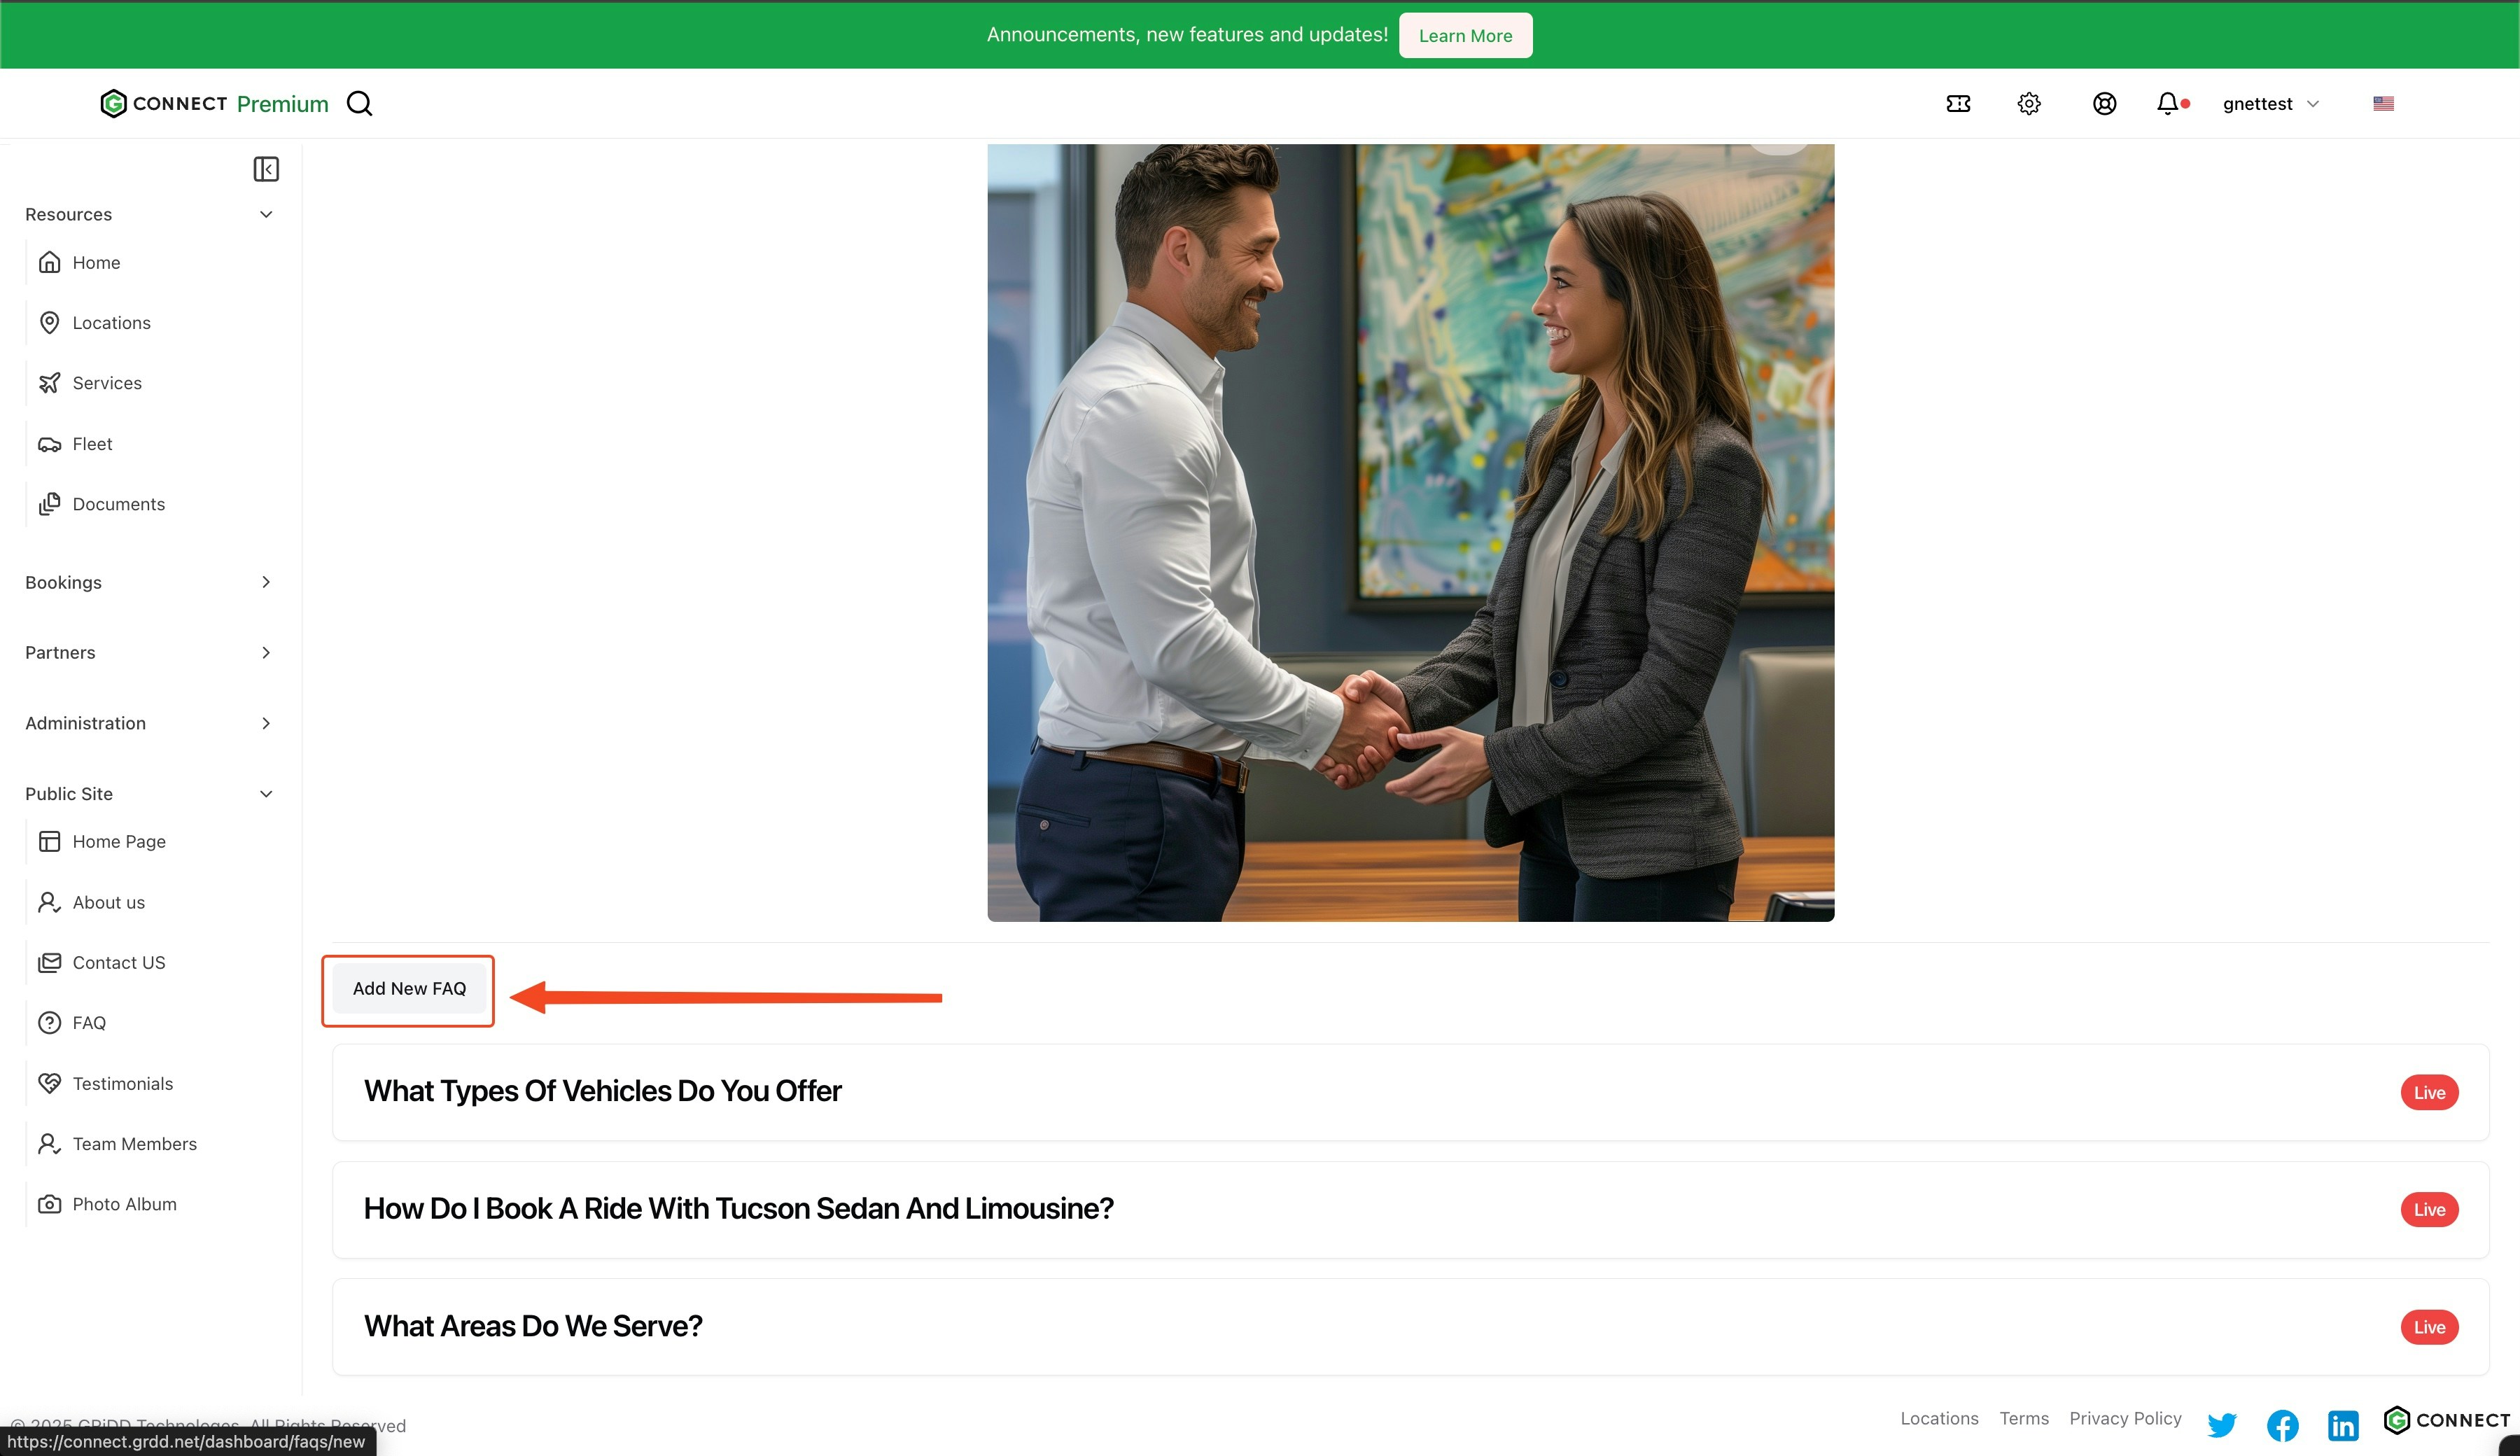Open the ticket icon in header
The width and height of the screenshot is (2520, 1456).
pos(1958,104)
